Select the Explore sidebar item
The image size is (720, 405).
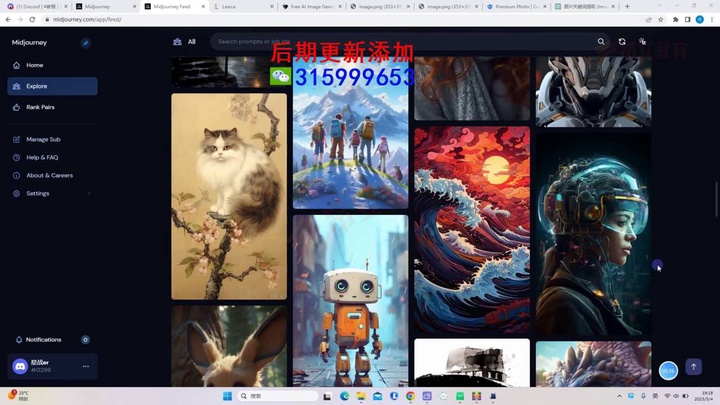point(36,86)
